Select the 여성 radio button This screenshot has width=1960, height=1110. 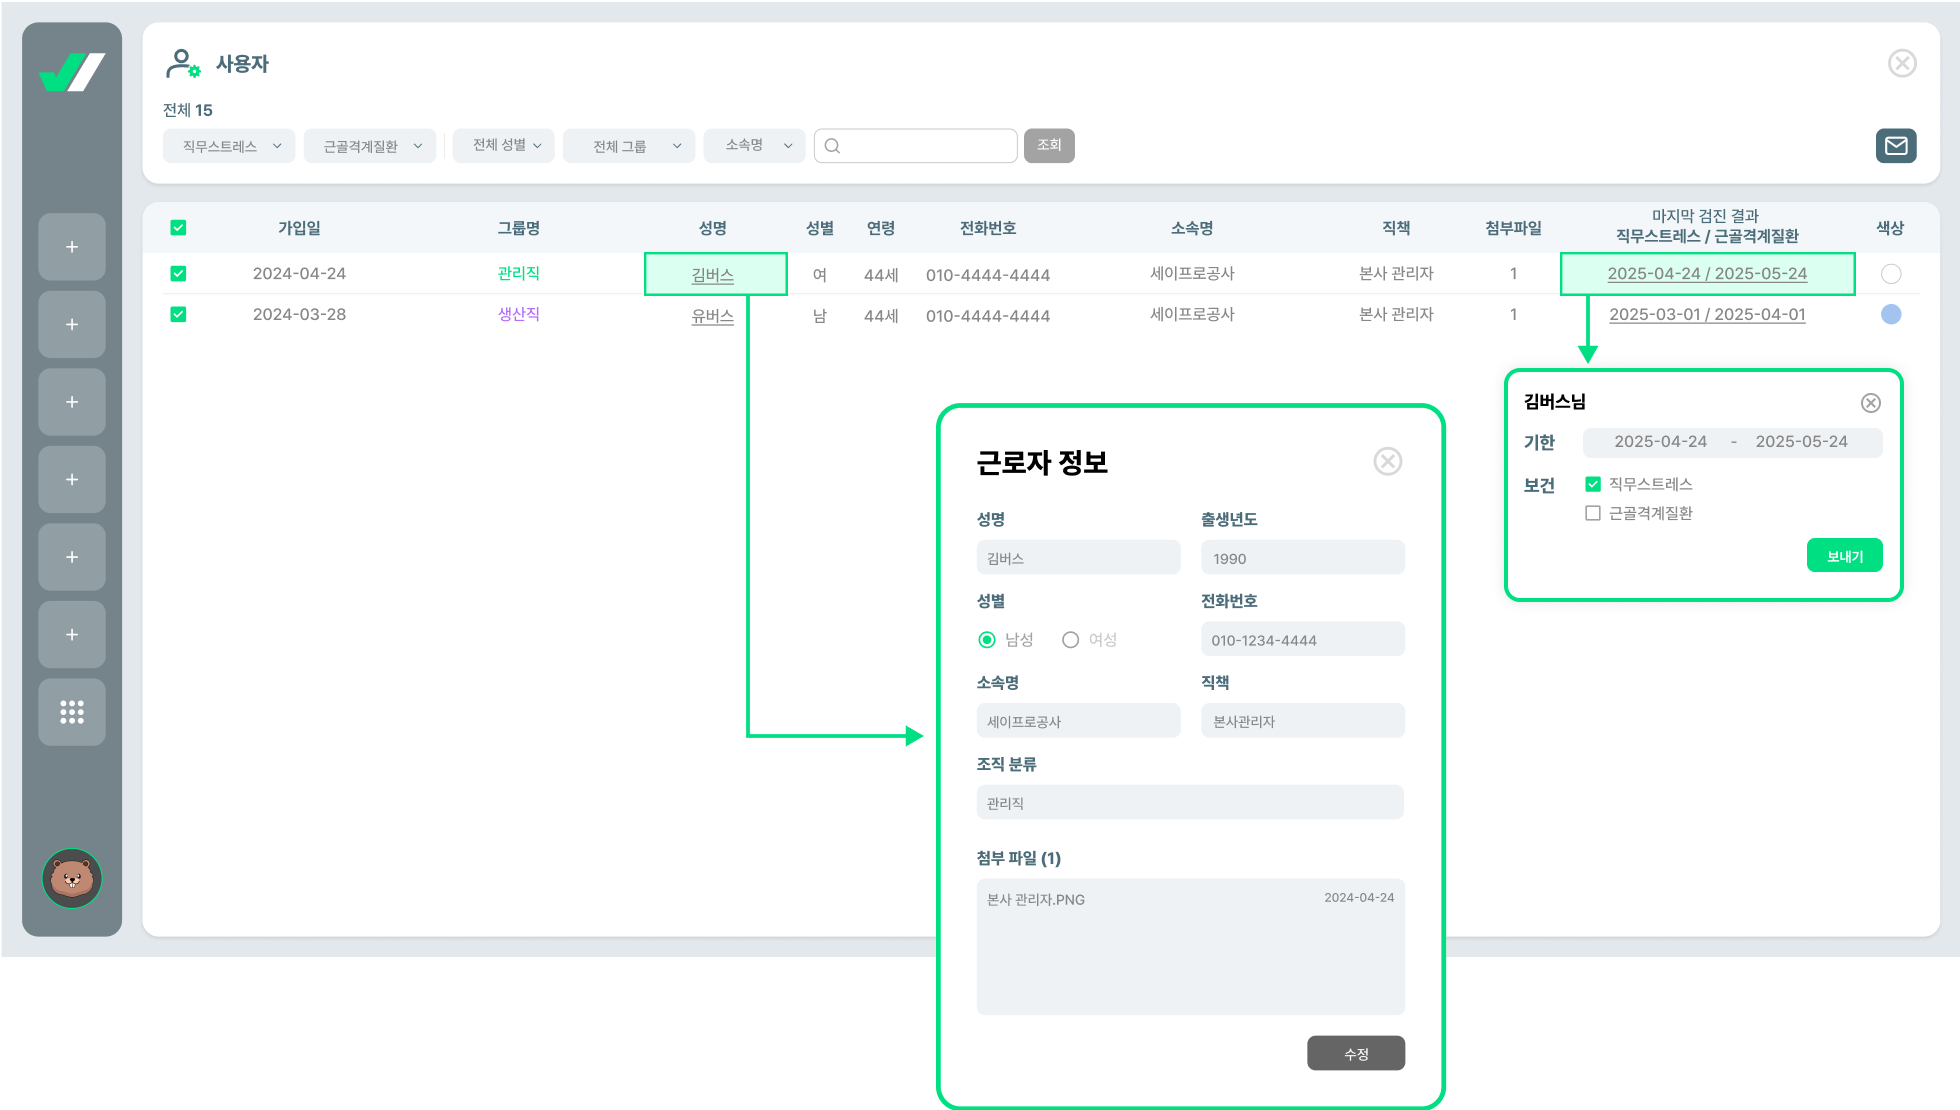click(x=1070, y=640)
